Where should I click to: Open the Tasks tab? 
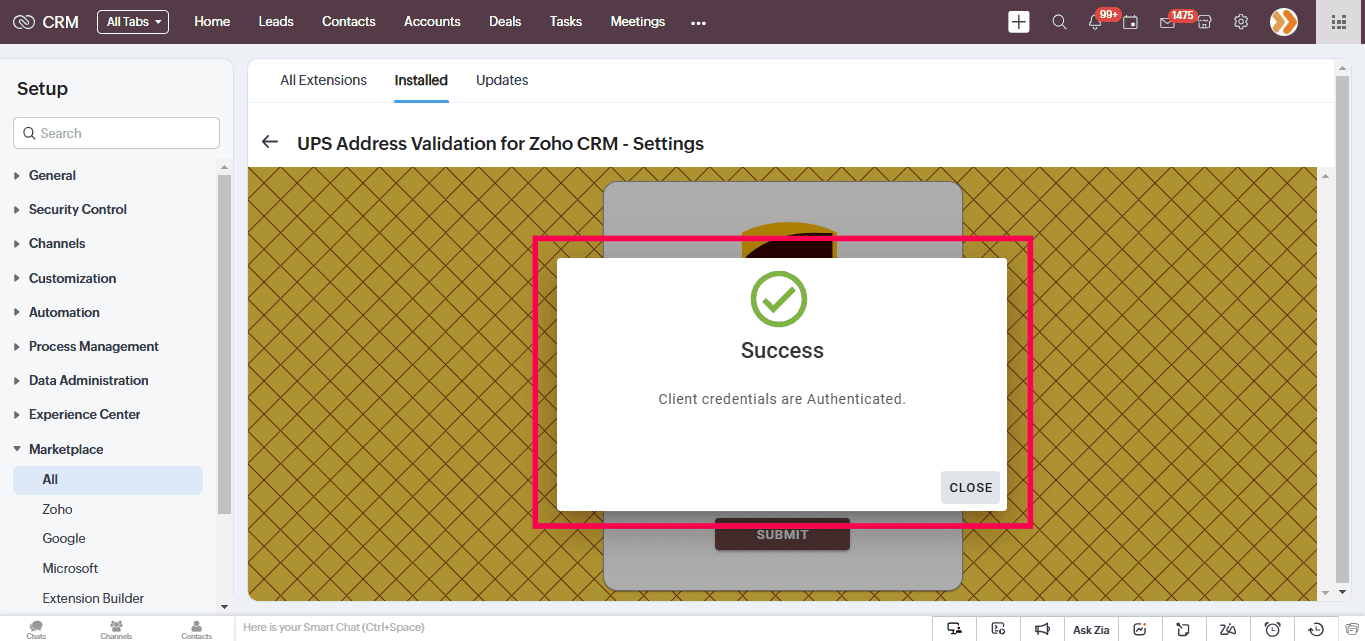coord(566,22)
